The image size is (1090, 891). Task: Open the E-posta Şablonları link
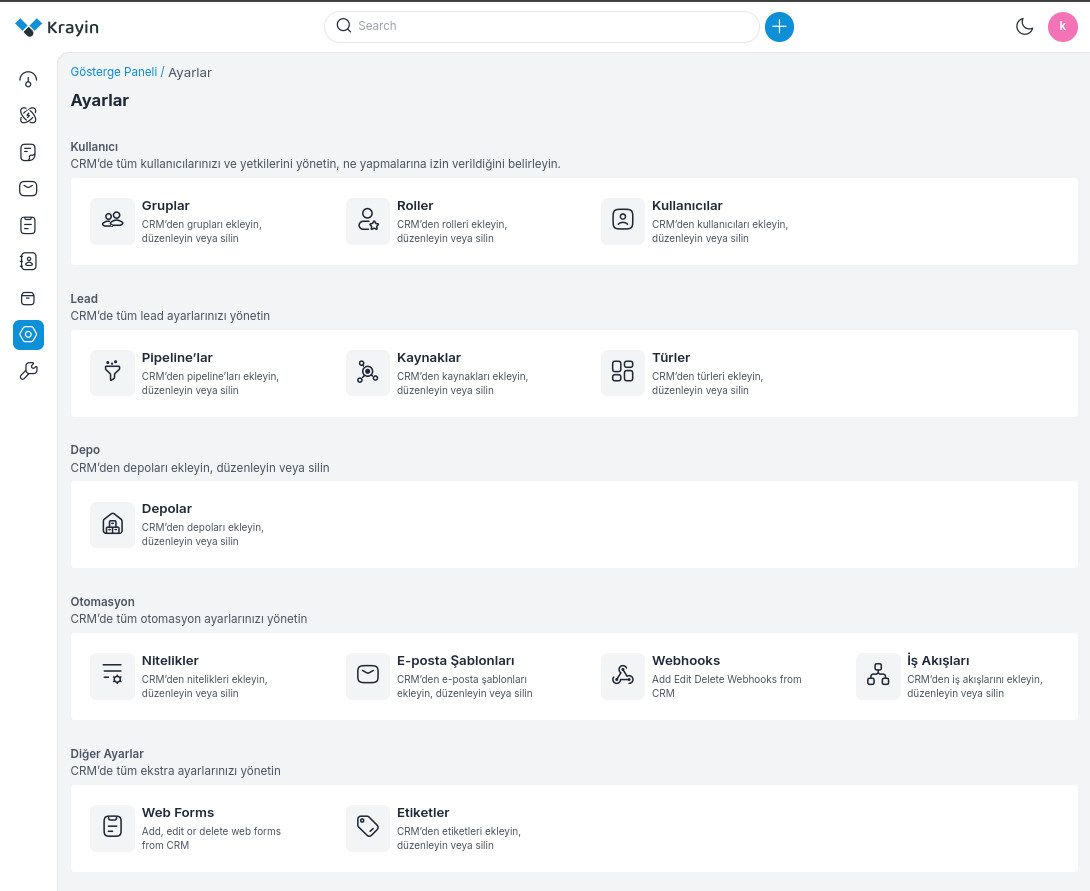tap(455, 661)
